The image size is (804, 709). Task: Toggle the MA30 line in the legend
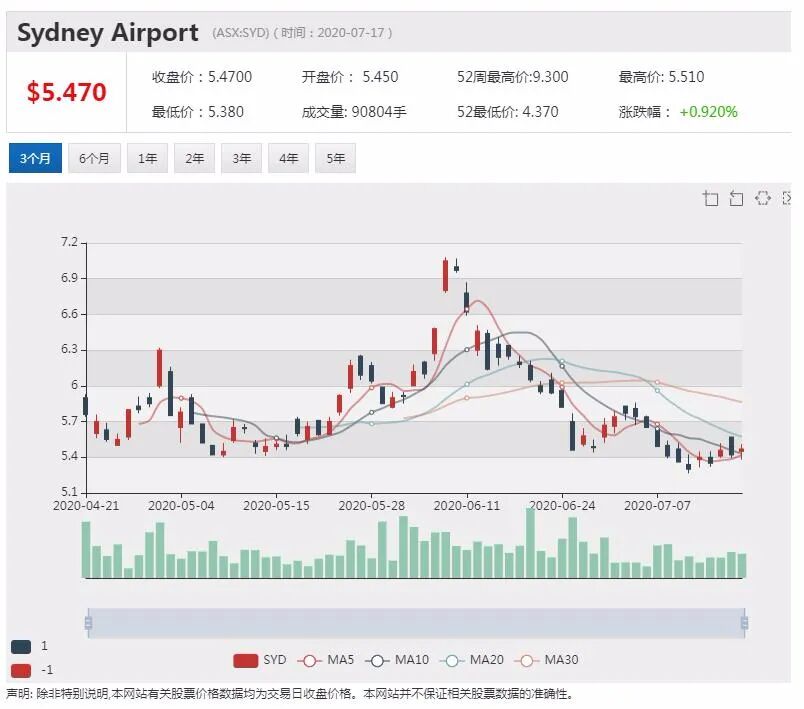pos(526,661)
